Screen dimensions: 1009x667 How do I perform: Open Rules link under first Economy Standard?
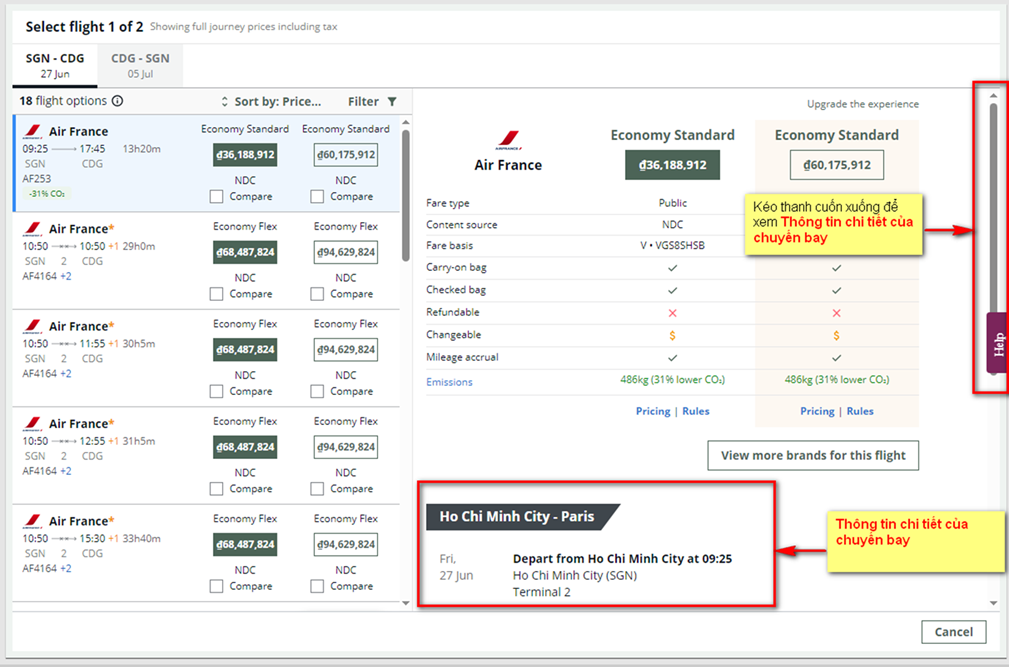tap(696, 411)
